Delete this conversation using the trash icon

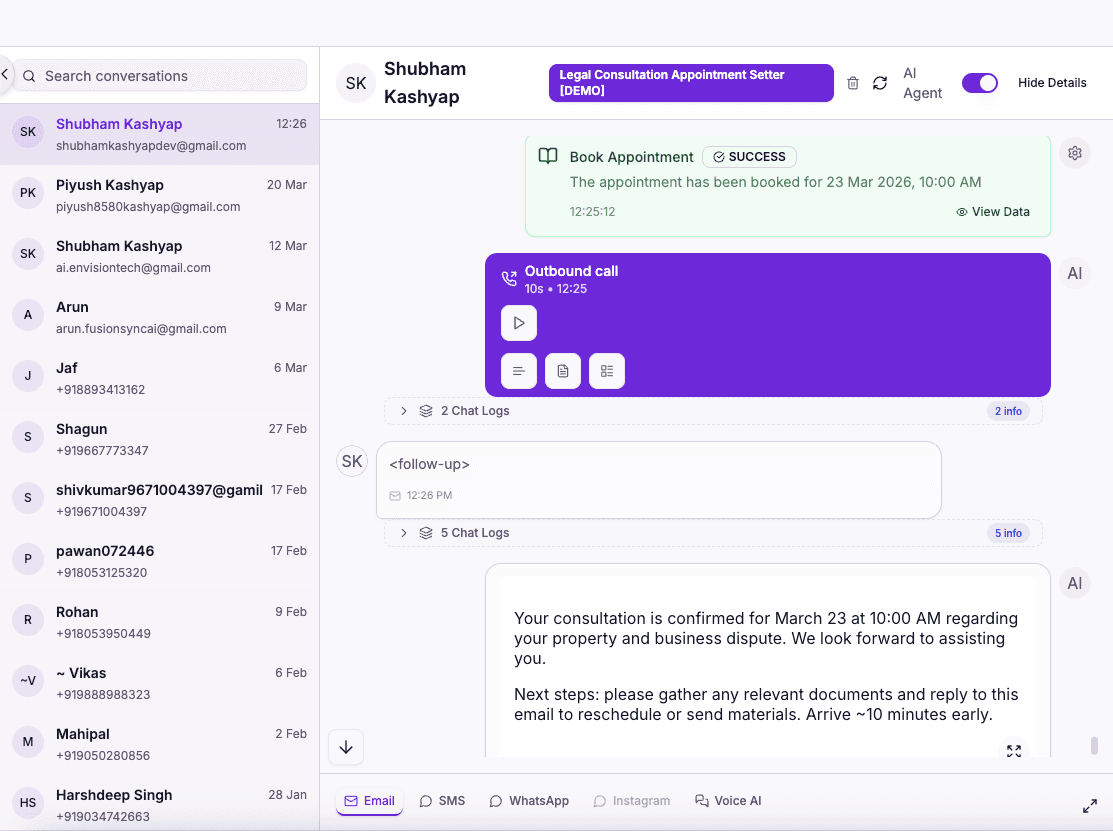(x=853, y=83)
